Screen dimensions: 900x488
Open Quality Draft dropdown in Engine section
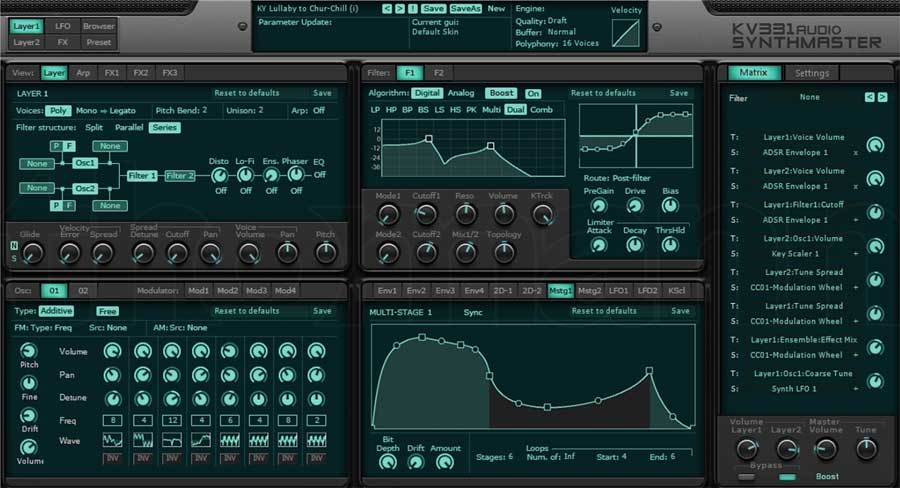(x=557, y=21)
